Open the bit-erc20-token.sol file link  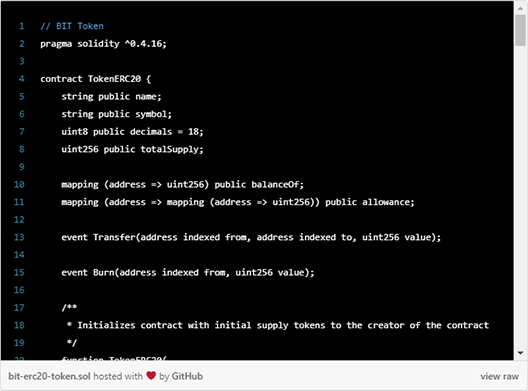tap(49, 376)
